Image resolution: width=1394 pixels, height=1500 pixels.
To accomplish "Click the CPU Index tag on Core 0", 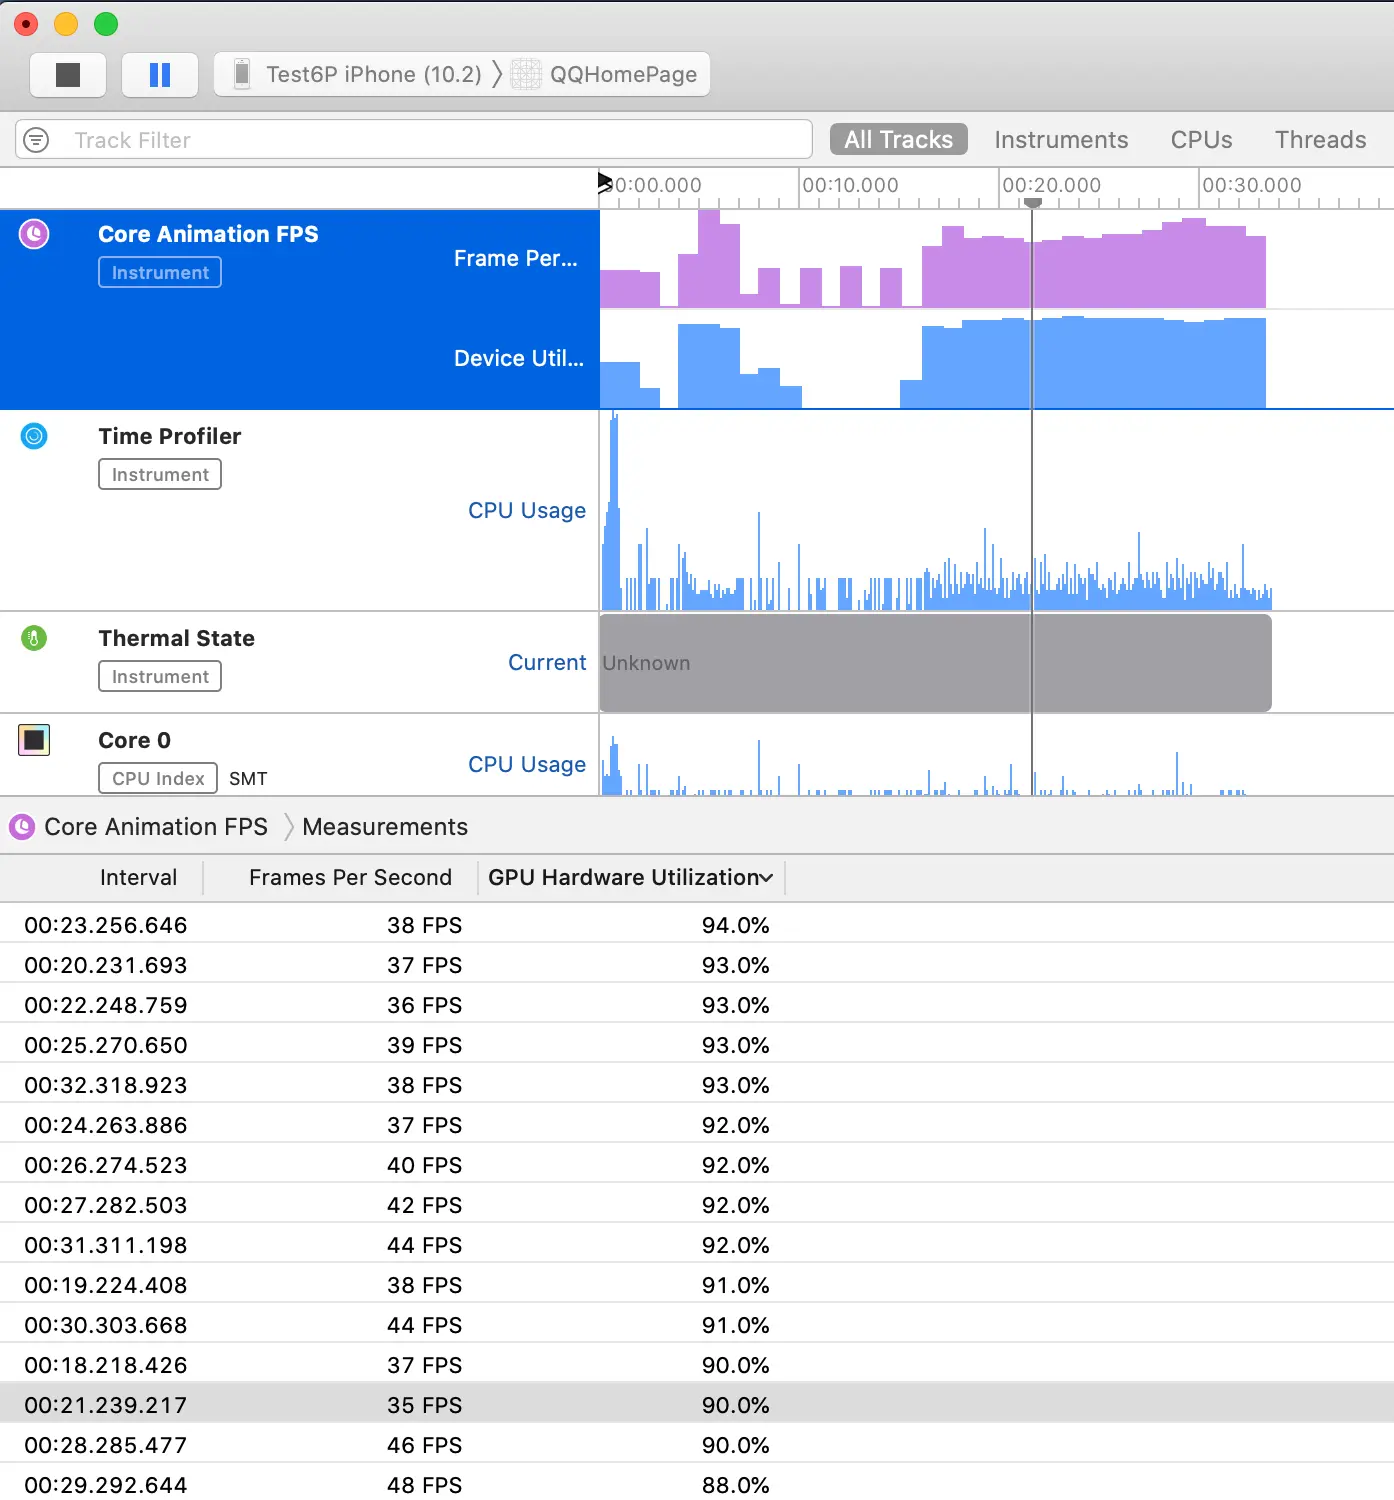I will 158,778.
